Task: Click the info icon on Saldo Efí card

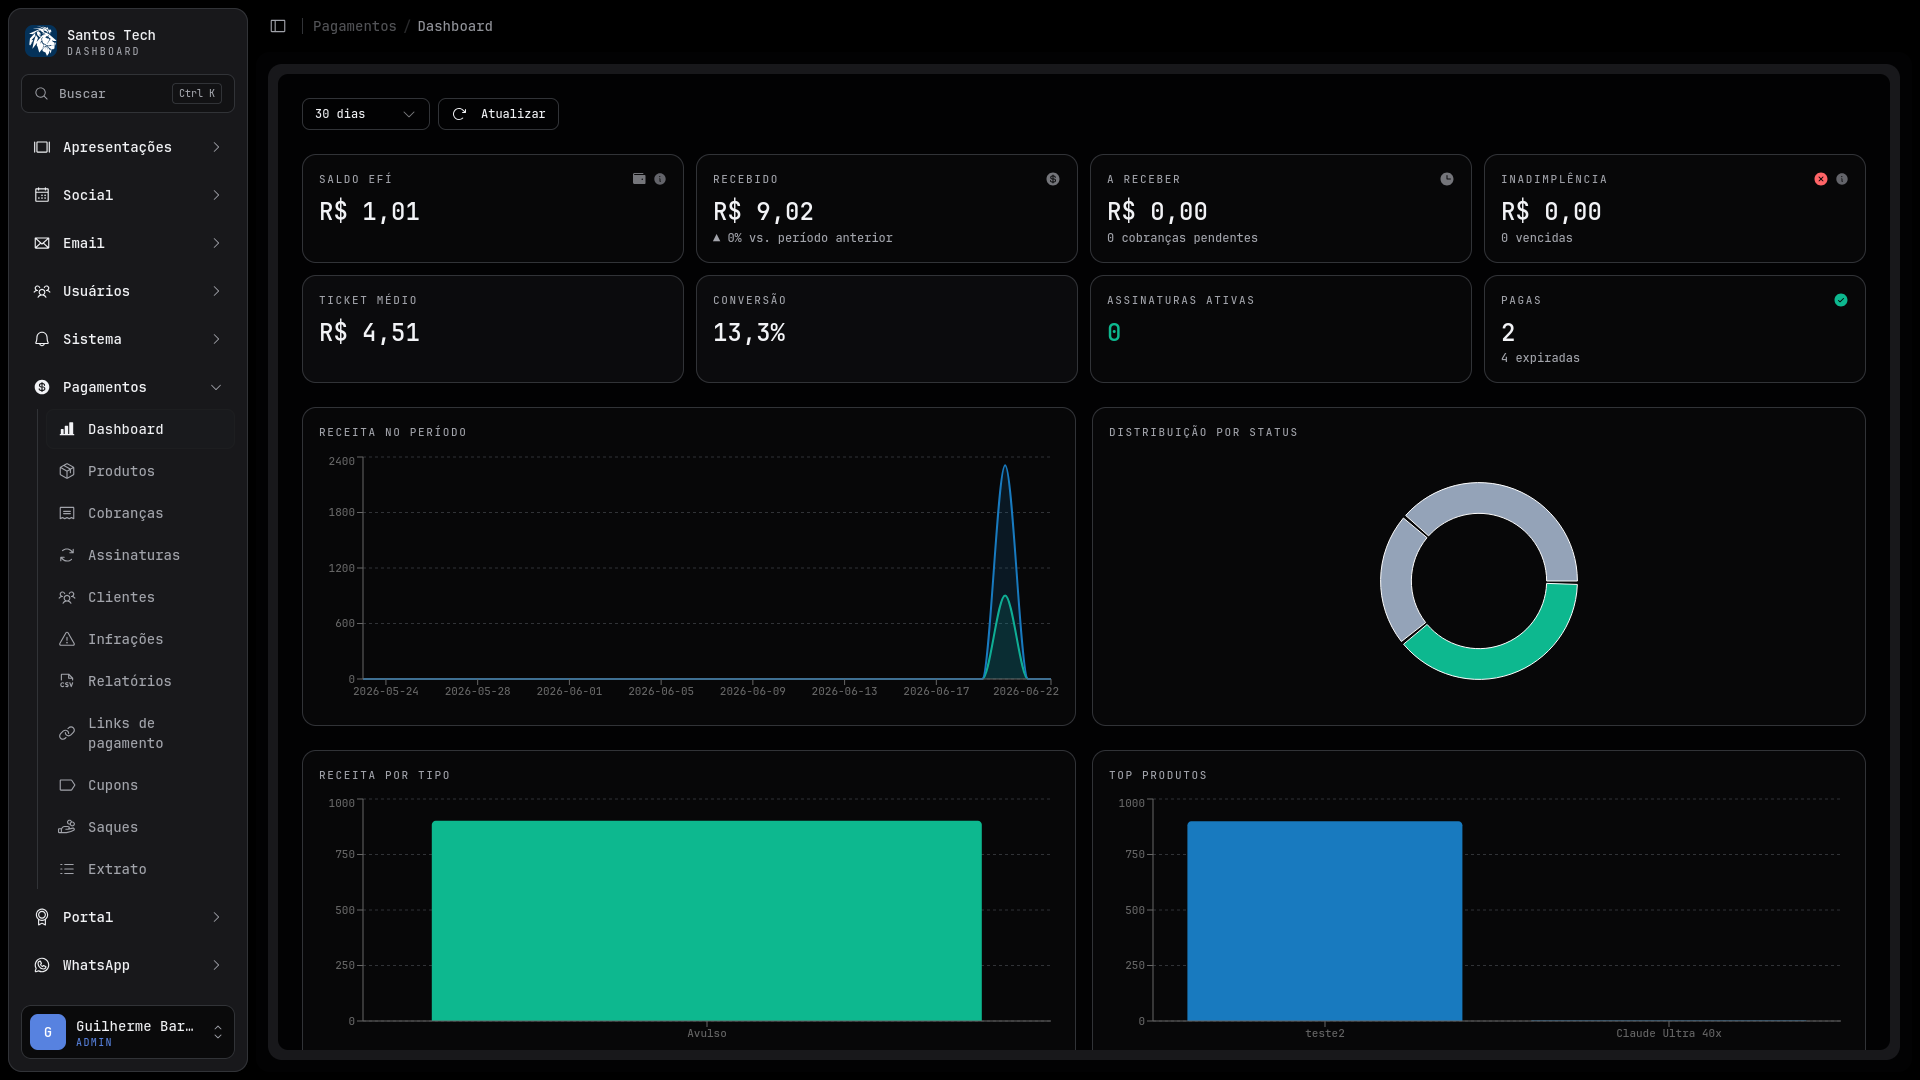Action: 660,179
